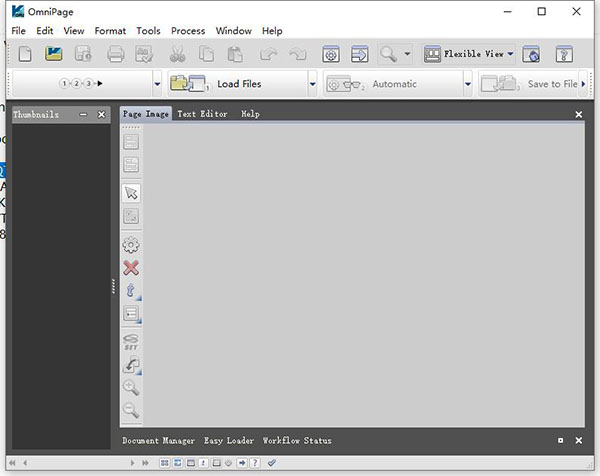This screenshot has width=600, height=476.
Task: Click the checkmark icon in the status bar
Action: [272, 463]
